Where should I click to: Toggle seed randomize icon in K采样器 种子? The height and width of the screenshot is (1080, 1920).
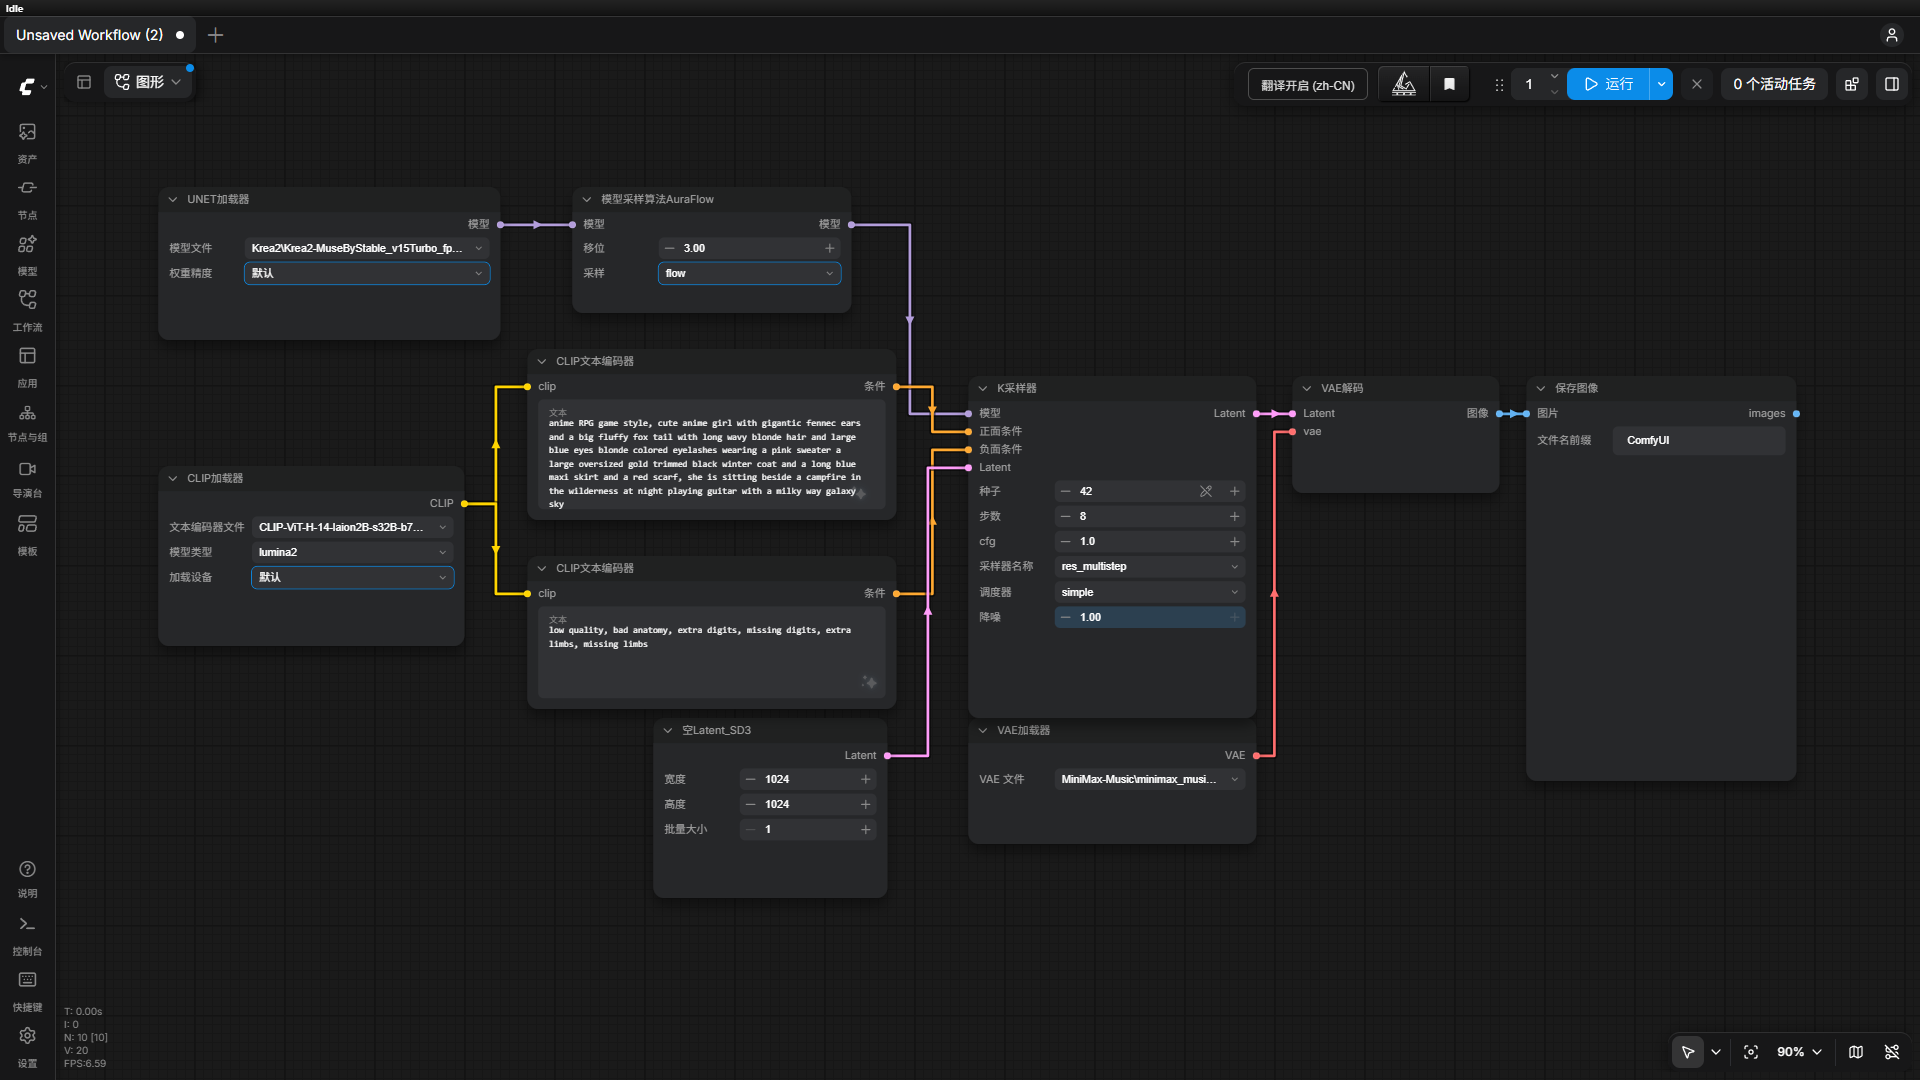[1206, 491]
